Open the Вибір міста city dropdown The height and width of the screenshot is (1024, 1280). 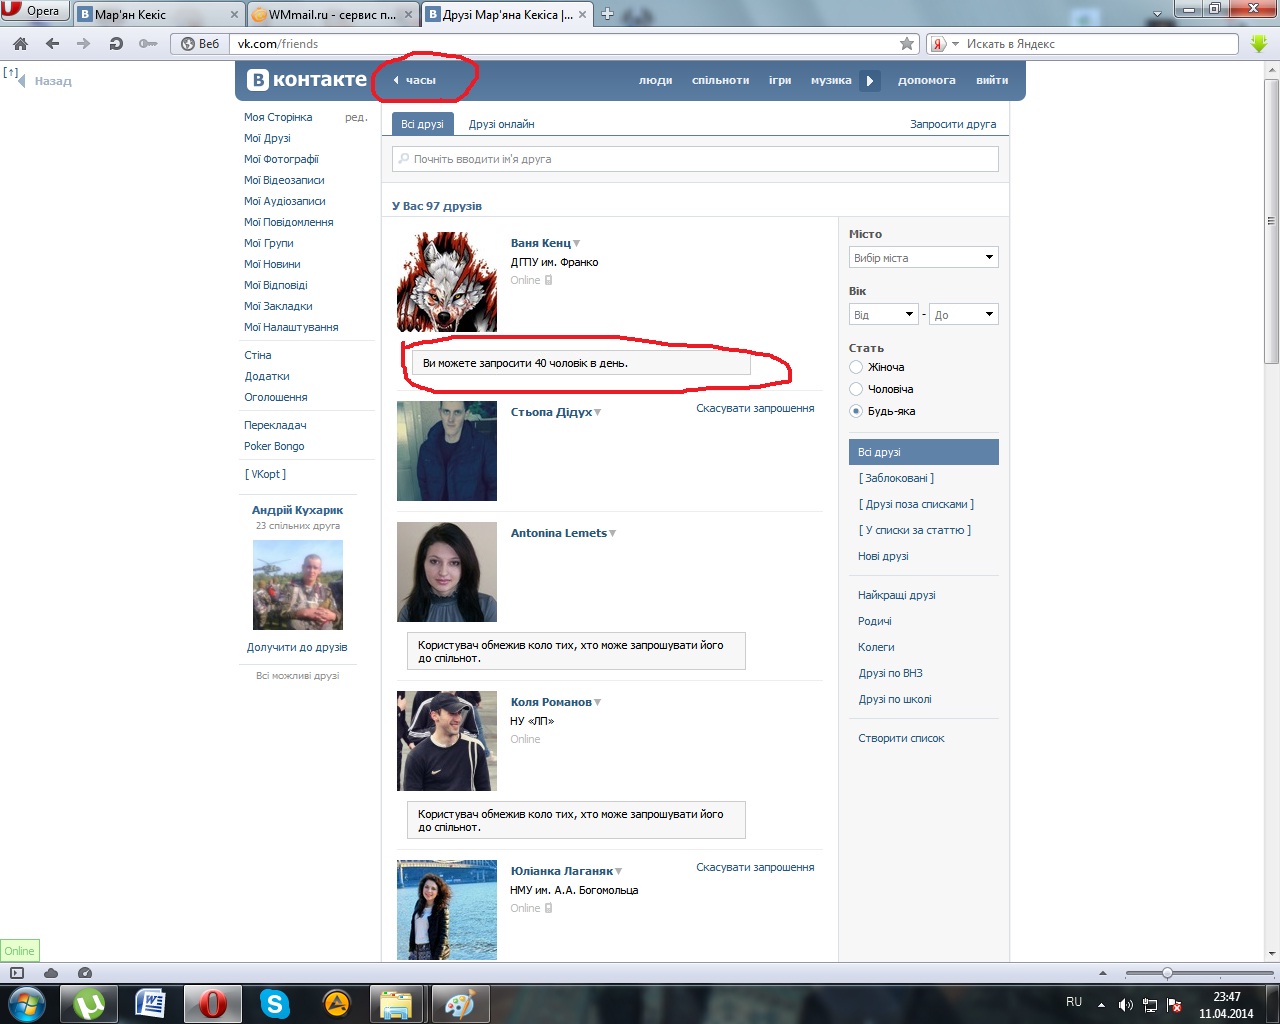click(x=924, y=258)
